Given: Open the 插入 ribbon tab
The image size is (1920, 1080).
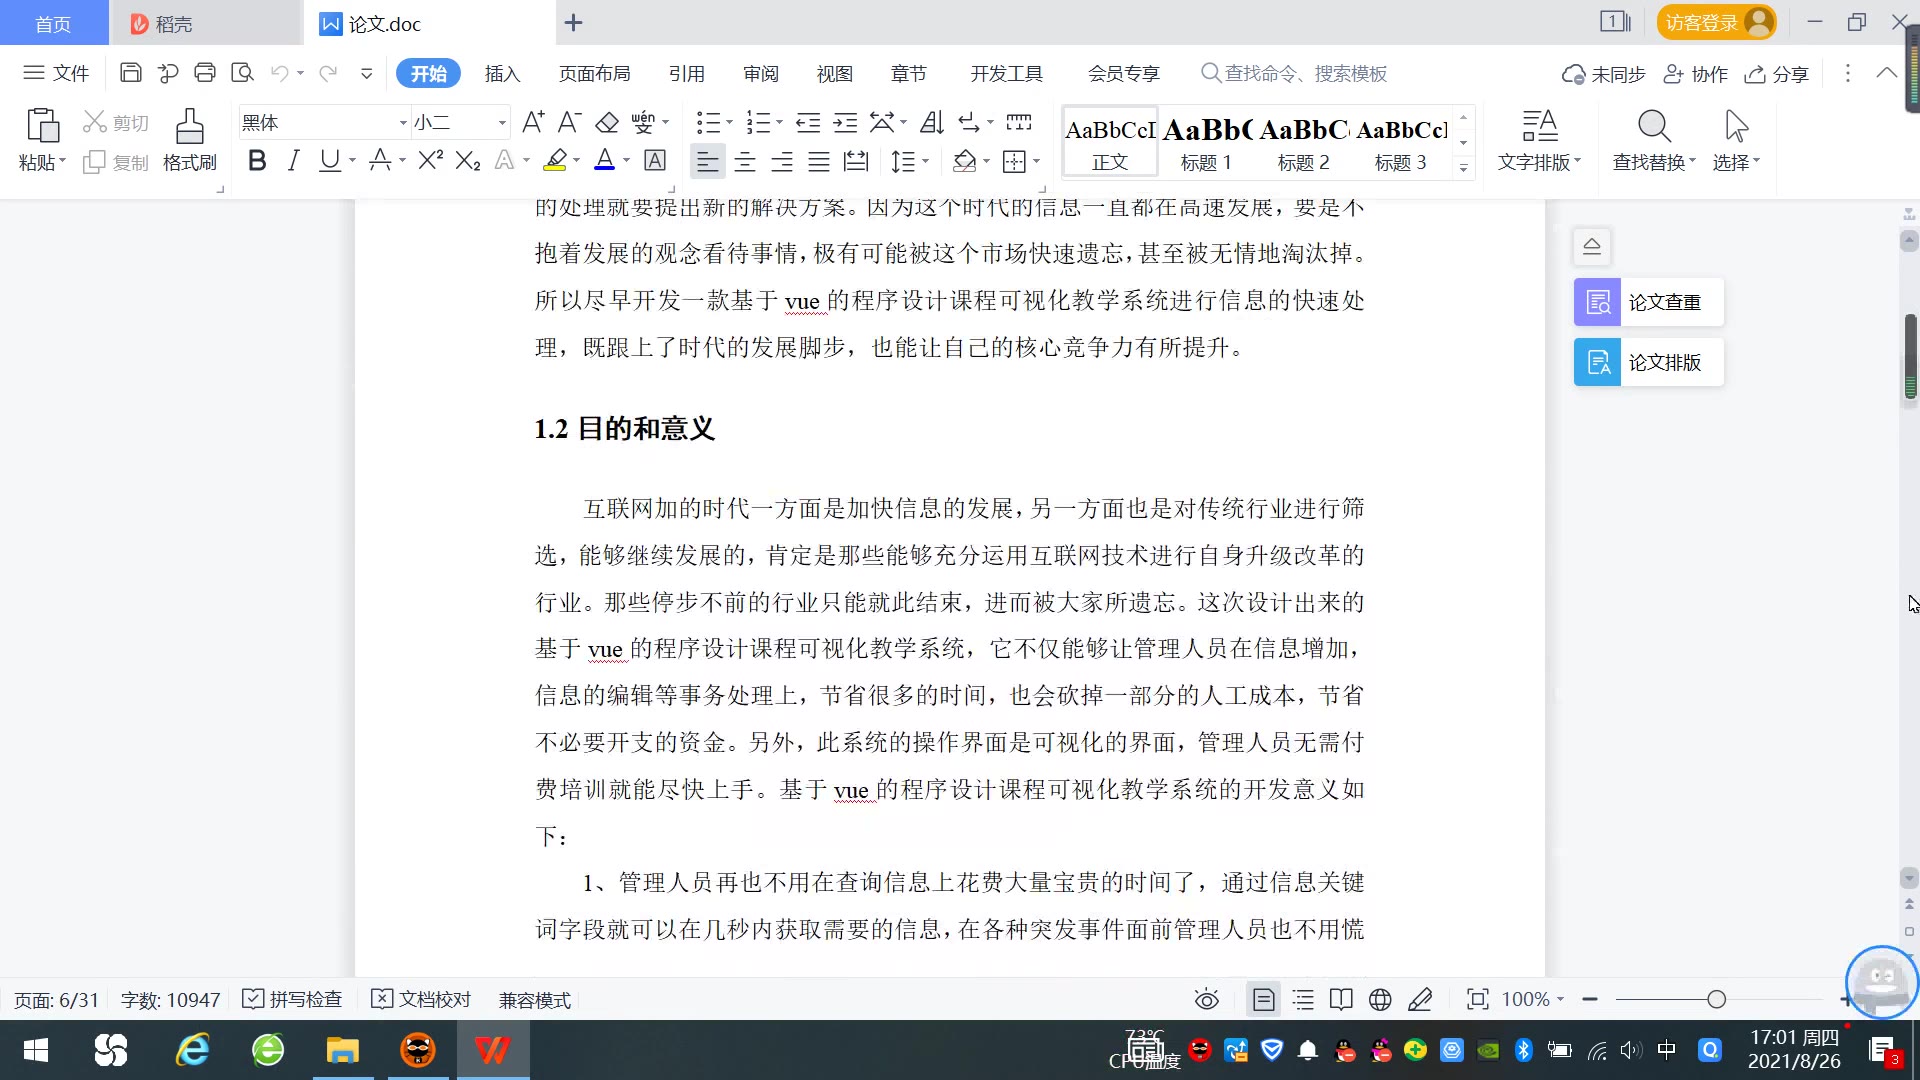Looking at the screenshot, I should click(x=502, y=74).
